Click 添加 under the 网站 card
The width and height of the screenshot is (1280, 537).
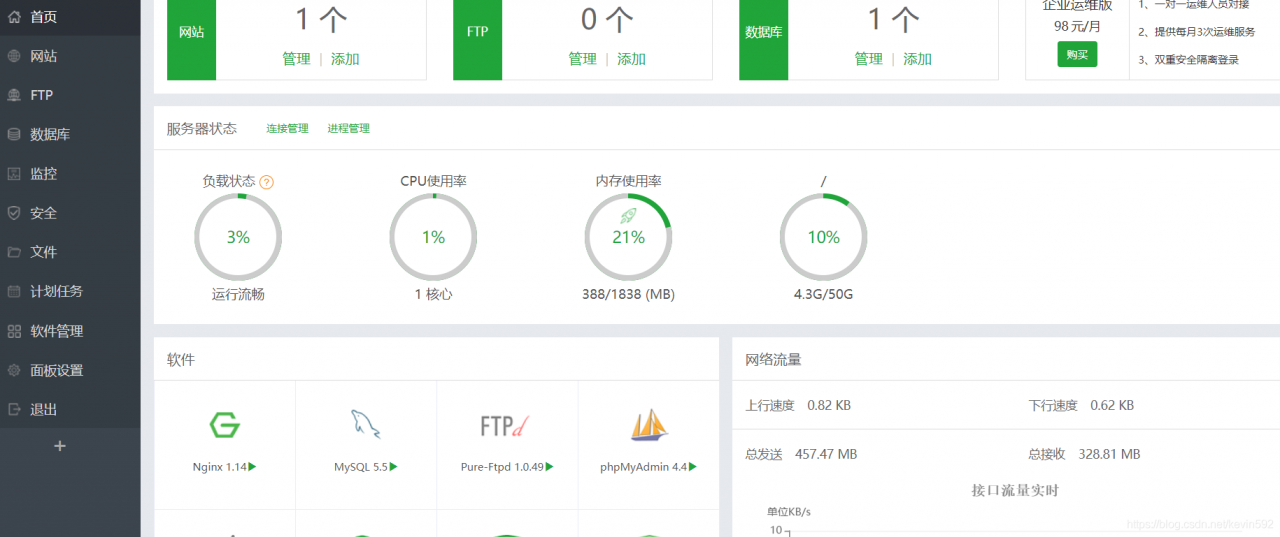coord(345,59)
